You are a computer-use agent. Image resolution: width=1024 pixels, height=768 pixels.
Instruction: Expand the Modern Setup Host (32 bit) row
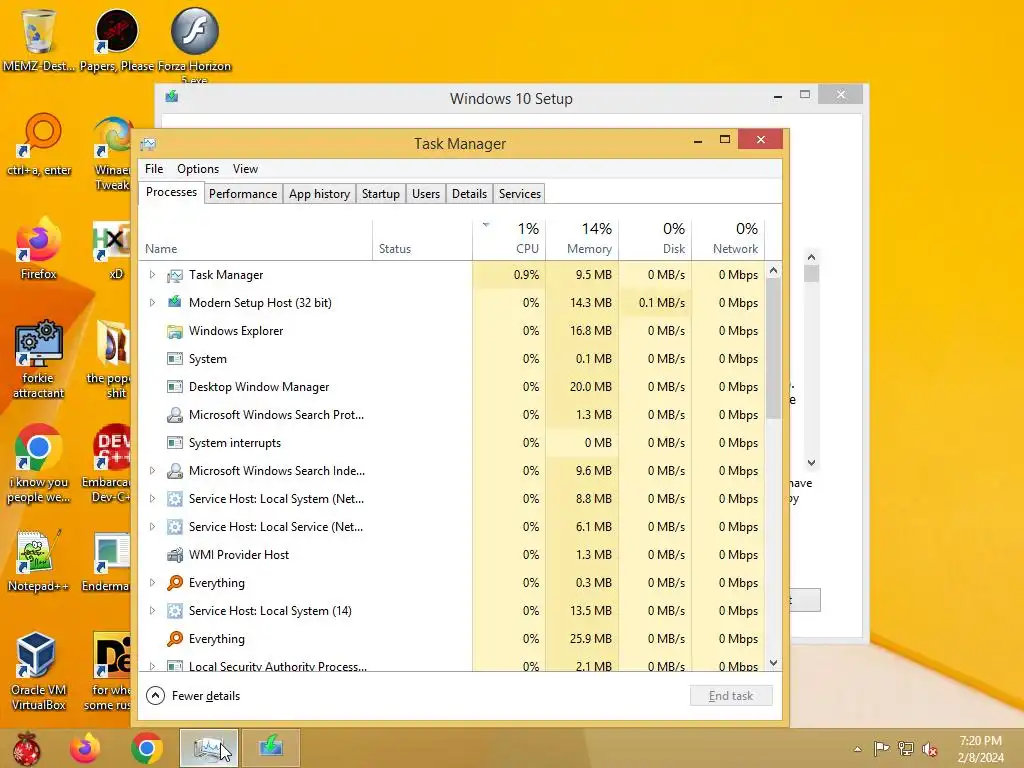click(x=152, y=302)
